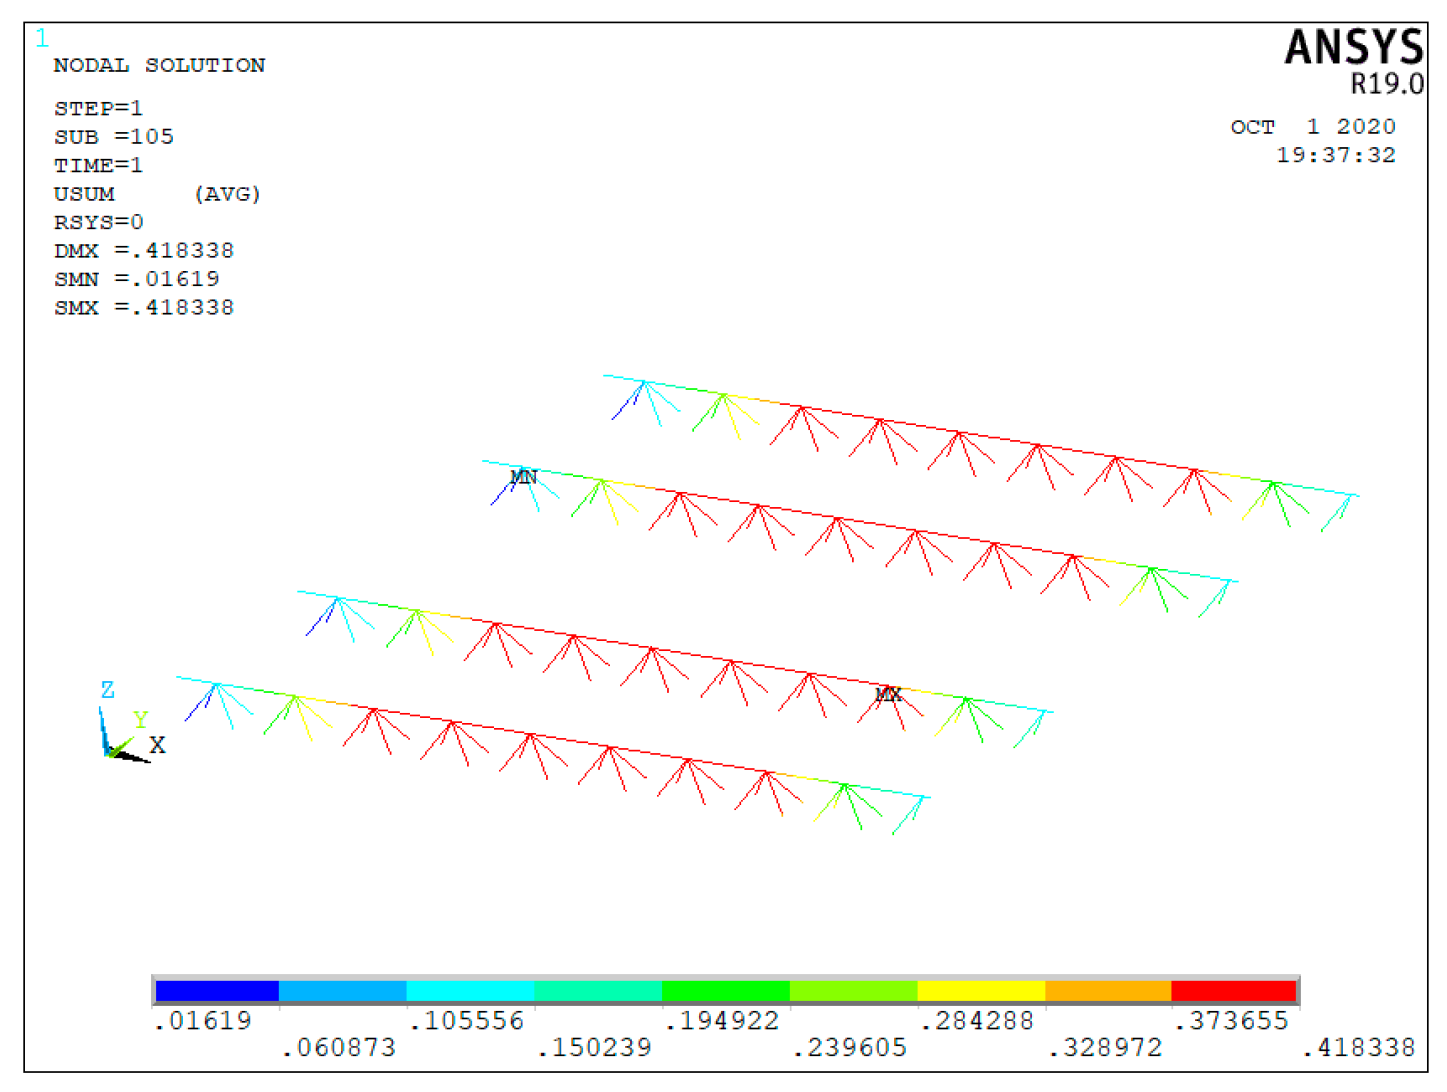Click the red legend swatch
Screen dimensions: 1447x1092
1234,990
